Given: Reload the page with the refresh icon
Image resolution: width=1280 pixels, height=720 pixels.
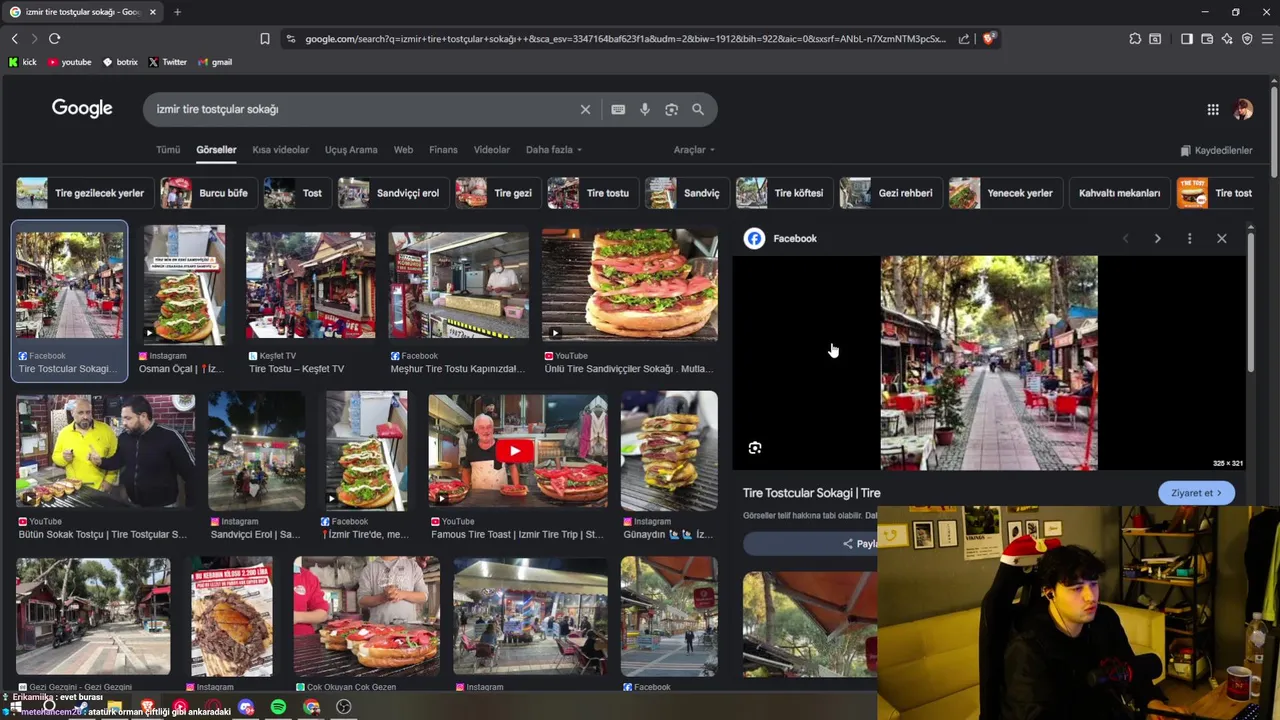Looking at the screenshot, I should click(x=54, y=39).
